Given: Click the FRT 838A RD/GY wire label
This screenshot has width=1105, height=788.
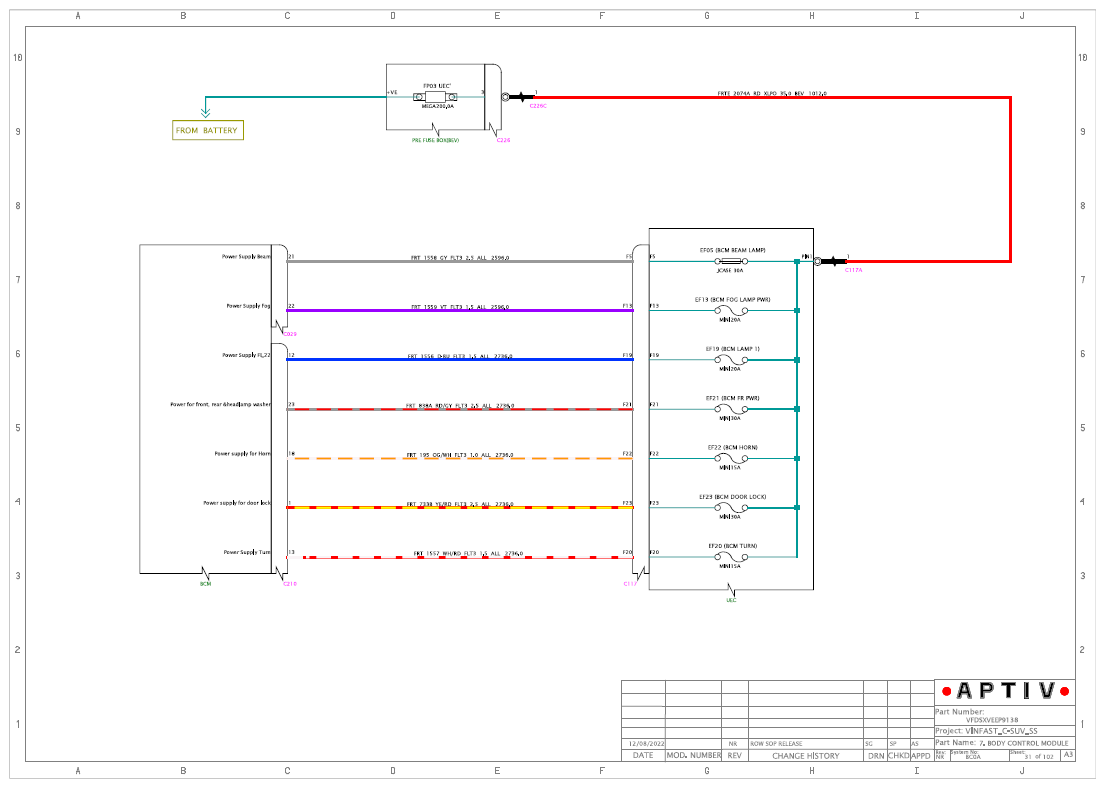Looking at the screenshot, I should point(459,405).
